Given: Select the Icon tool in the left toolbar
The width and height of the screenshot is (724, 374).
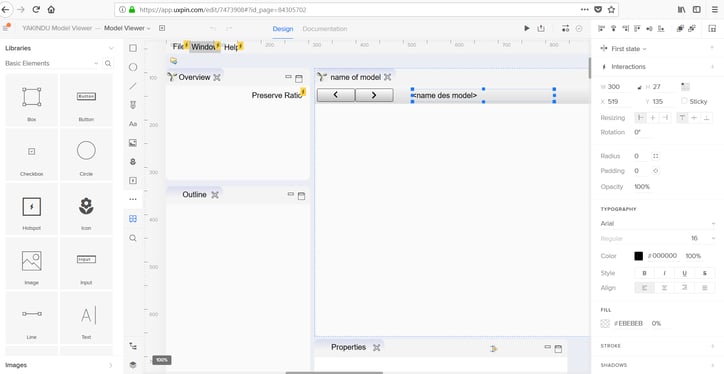Looking at the screenshot, I should [133, 162].
